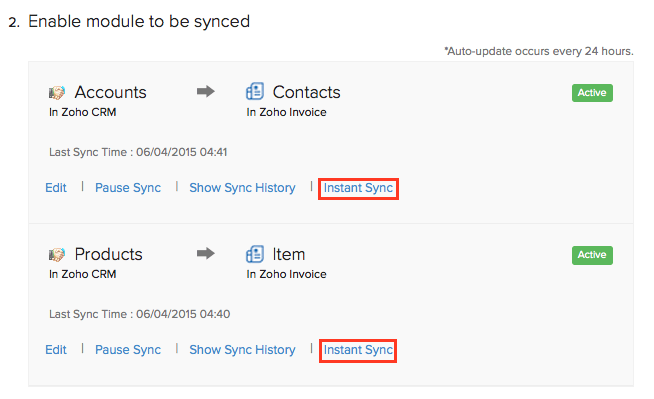The image size is (654, 399).
Task: Show Sync History for Products module
Action: pyautogui.click(x=242, y=349)
